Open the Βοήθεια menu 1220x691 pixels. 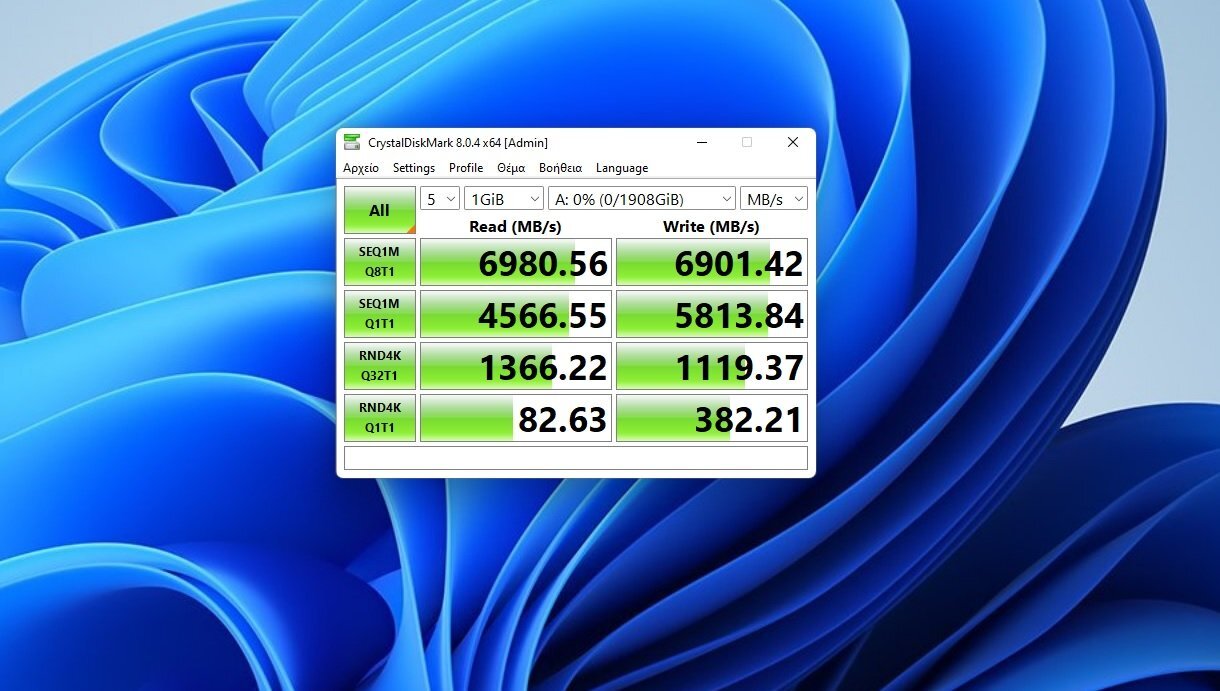tap(560, 168)
